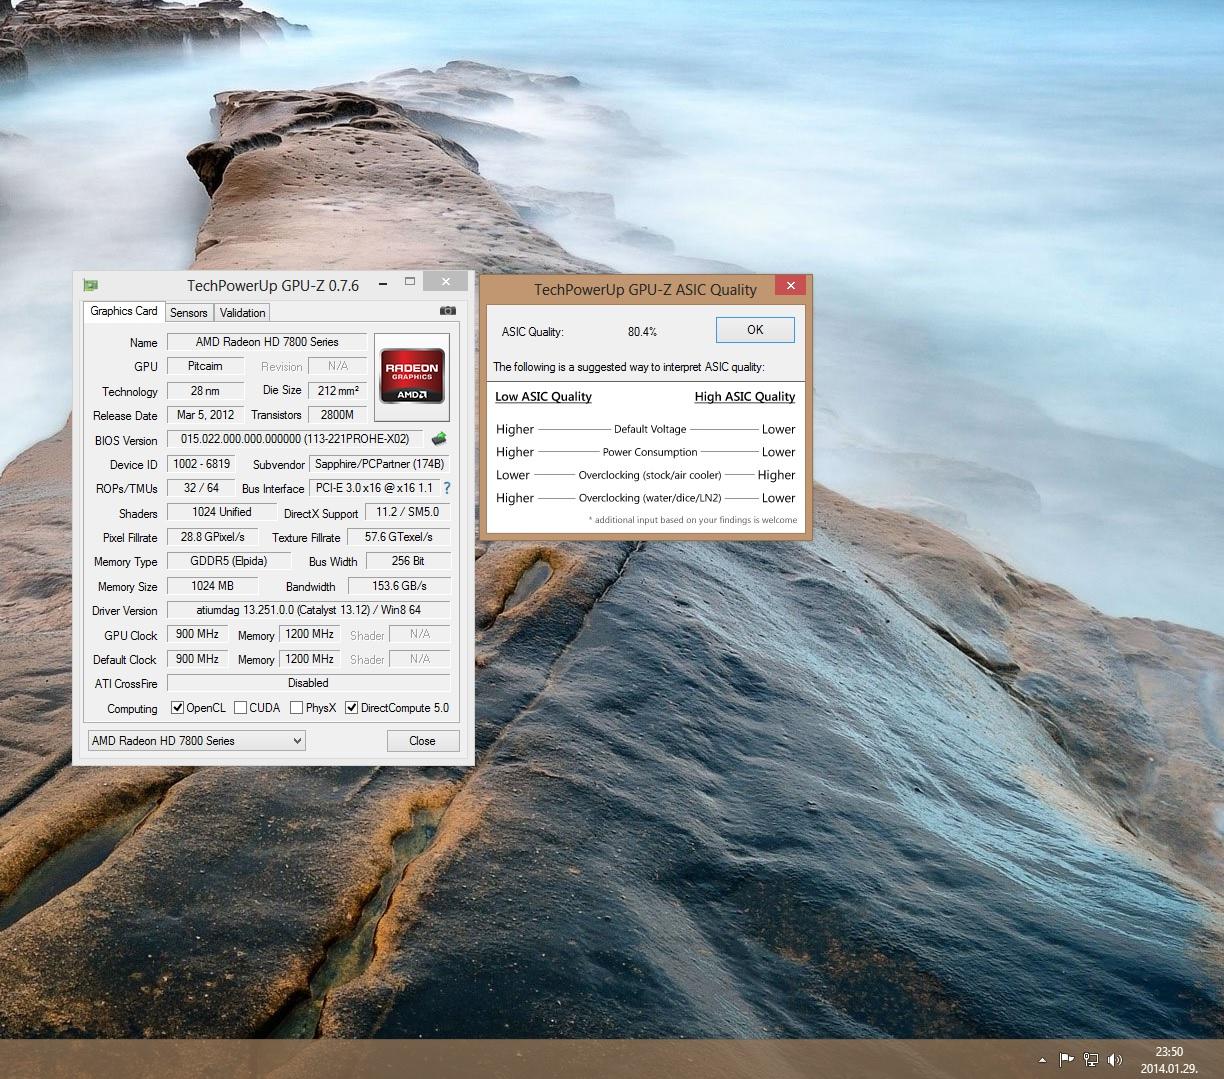Click the High ASIC Quality heading

(745, 397)
